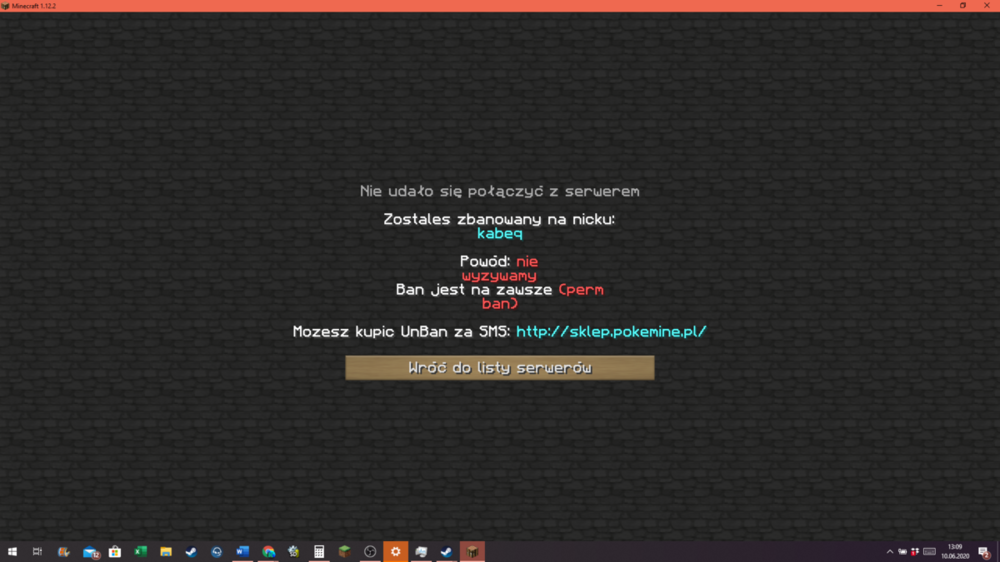Click the Minecraft grass block taskbar icon
The width and height of the screenshot is (1000, 562).
pyautogui.click(x=344, y=551)
